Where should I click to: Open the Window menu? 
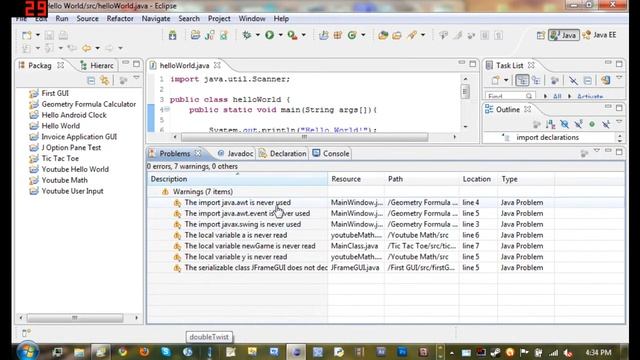tap(252, 19)
